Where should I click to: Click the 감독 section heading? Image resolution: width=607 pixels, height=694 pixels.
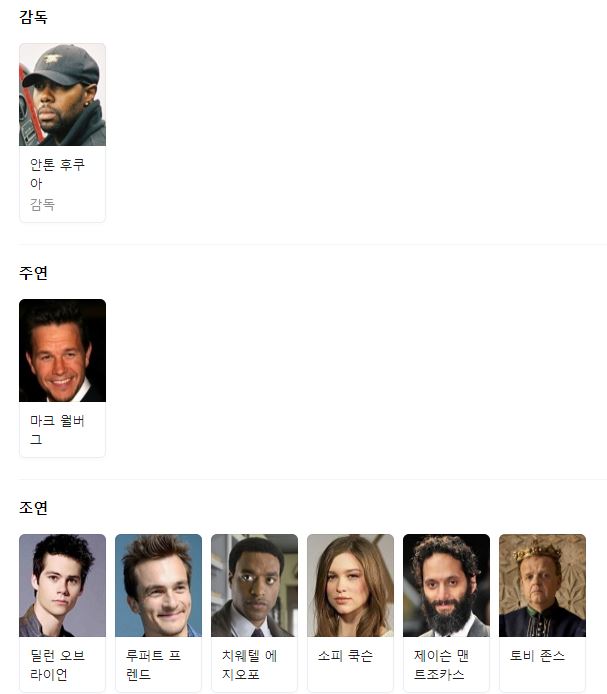[33, 17]
